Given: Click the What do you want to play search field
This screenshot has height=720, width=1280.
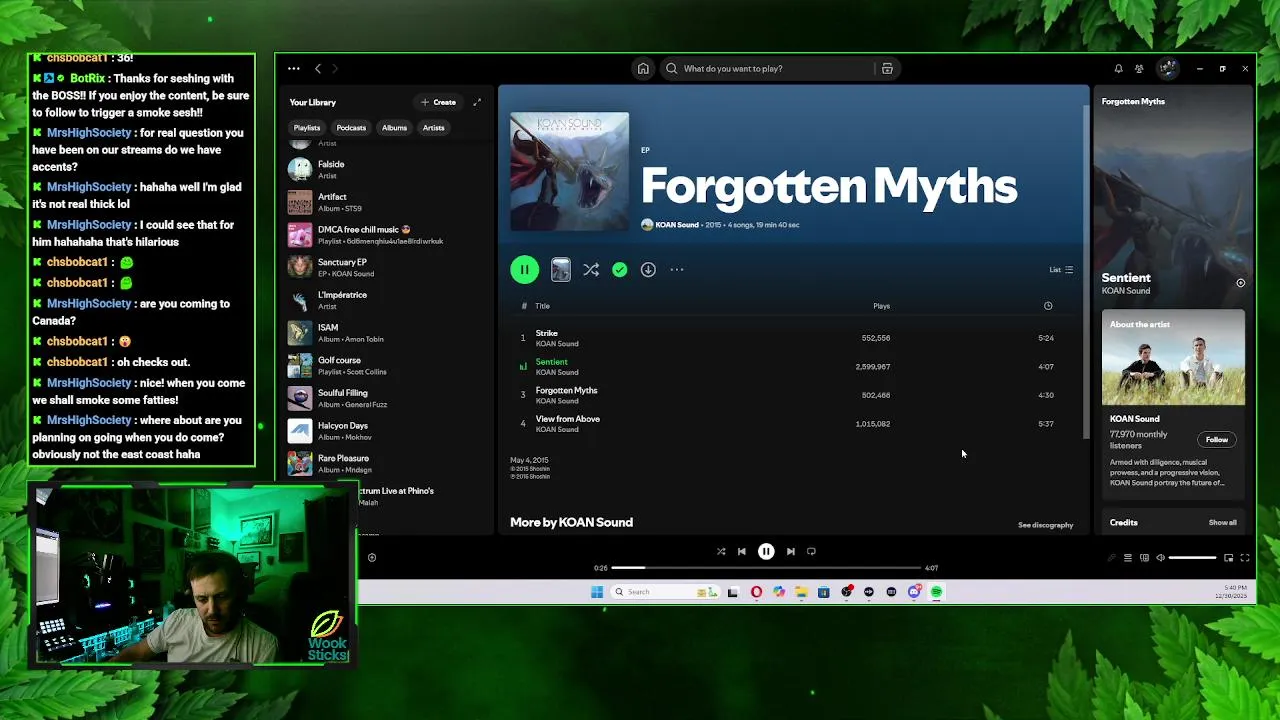Looking at the screenshot, I should [766, 69].
